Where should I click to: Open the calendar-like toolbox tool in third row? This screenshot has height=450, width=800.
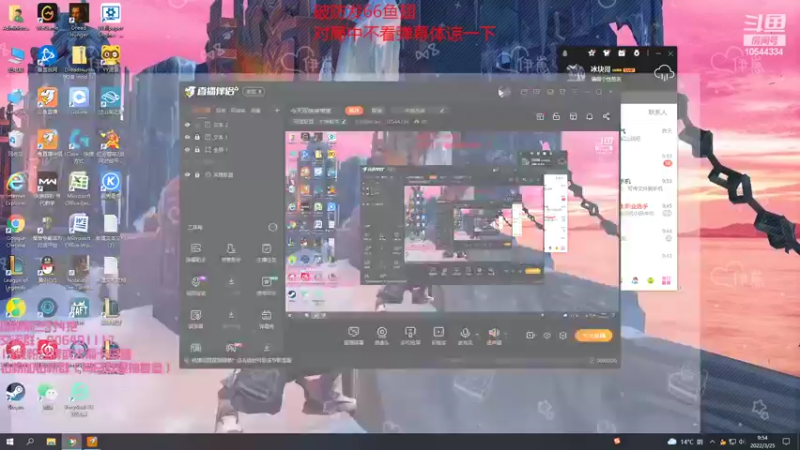click(266, 319)
